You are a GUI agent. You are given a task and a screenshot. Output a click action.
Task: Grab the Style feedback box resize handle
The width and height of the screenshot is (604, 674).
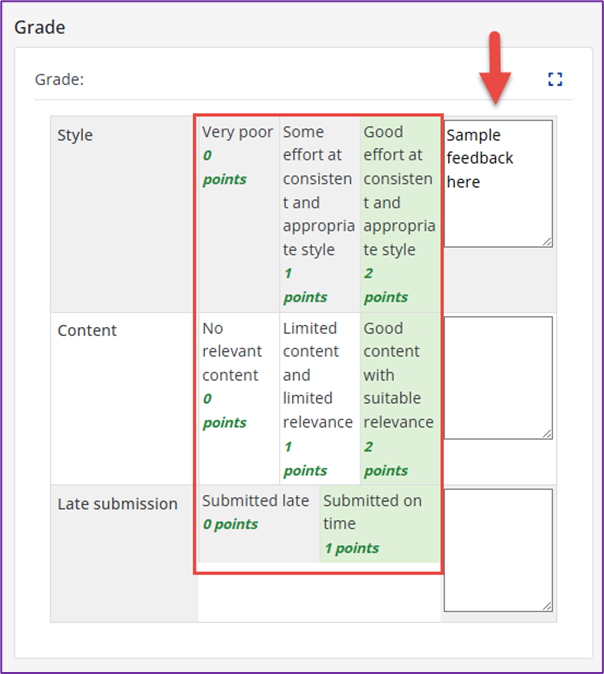pyautogui.click(x=547, y=241)
